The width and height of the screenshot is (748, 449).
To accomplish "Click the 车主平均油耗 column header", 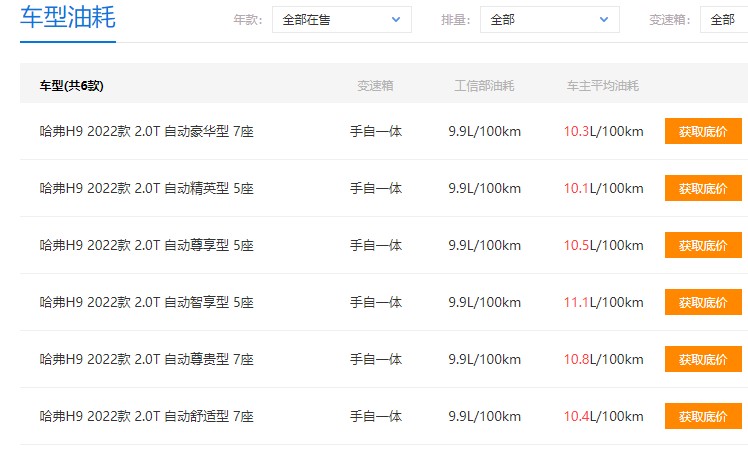I will [x=603, y=86].
